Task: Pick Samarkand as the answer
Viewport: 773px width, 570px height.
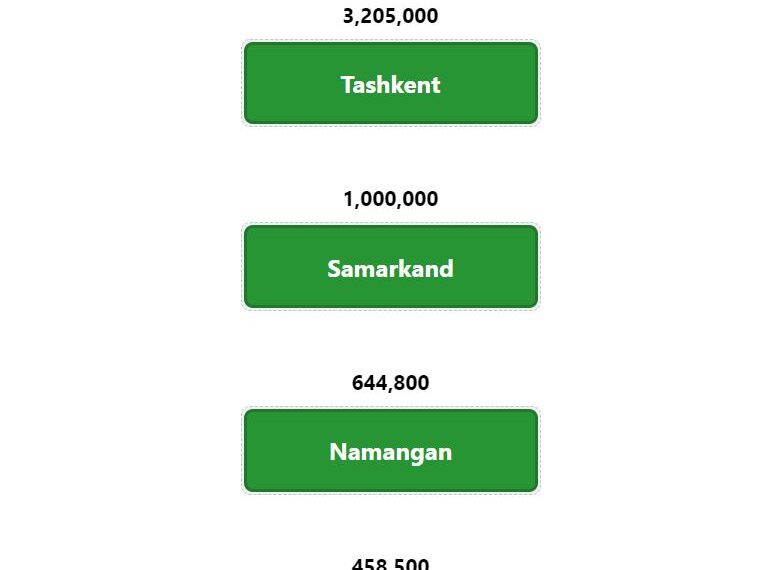Action: (391, 266)
